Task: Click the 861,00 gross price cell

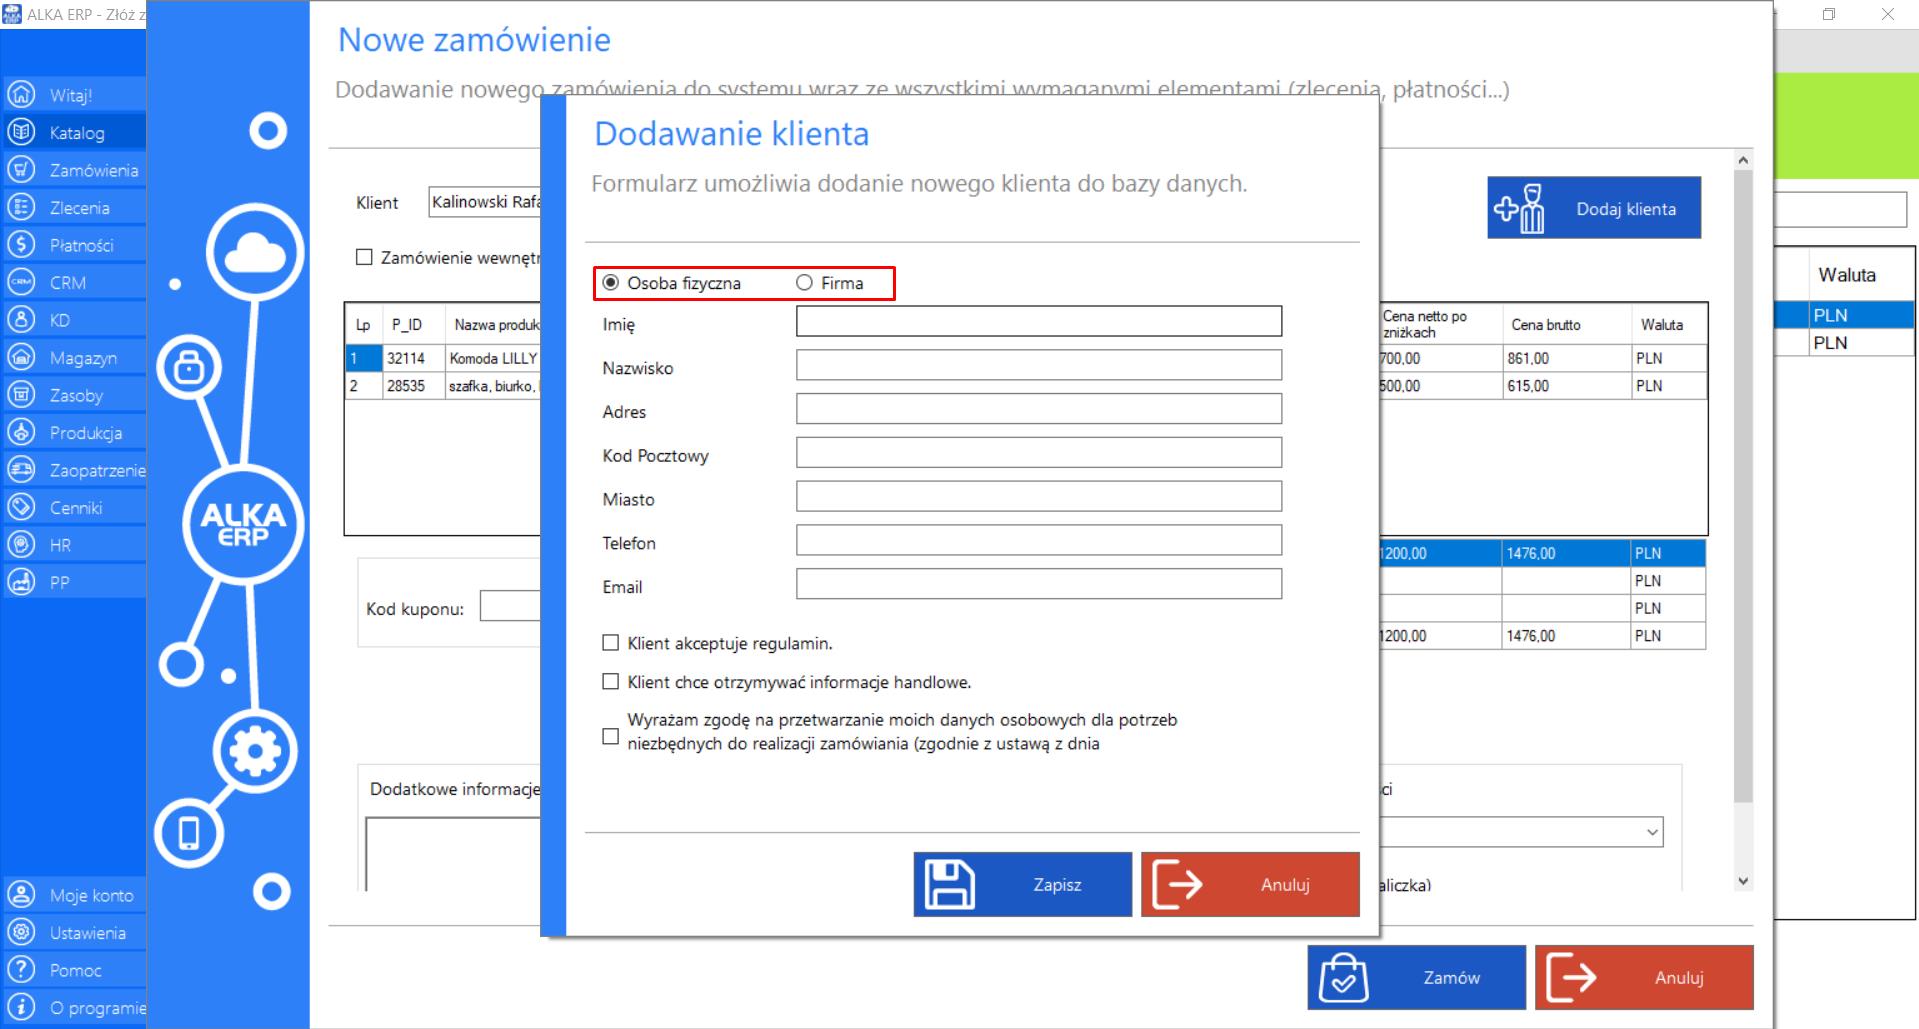Action: tap(1567, 358)
